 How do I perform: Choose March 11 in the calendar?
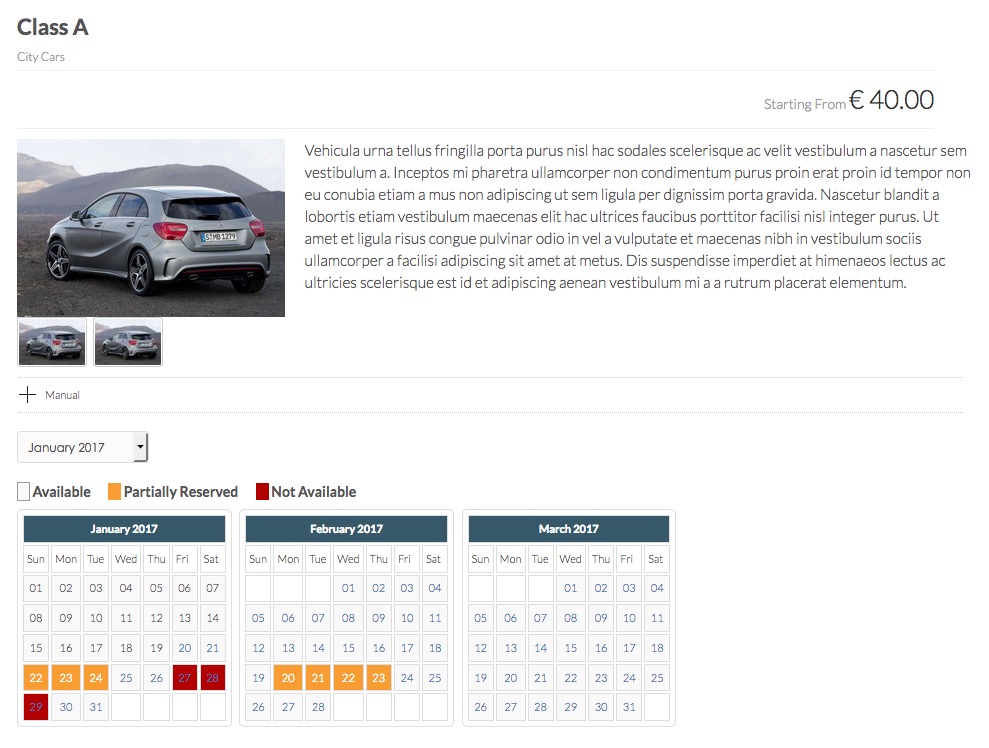click(x=657, y=618)
